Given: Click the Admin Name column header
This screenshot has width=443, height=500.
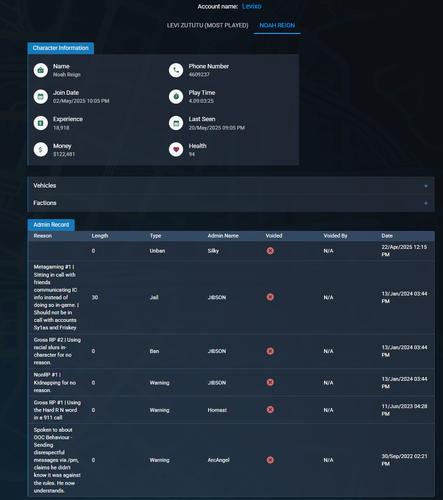Looking at the screenshot, I should coord(223,236).
